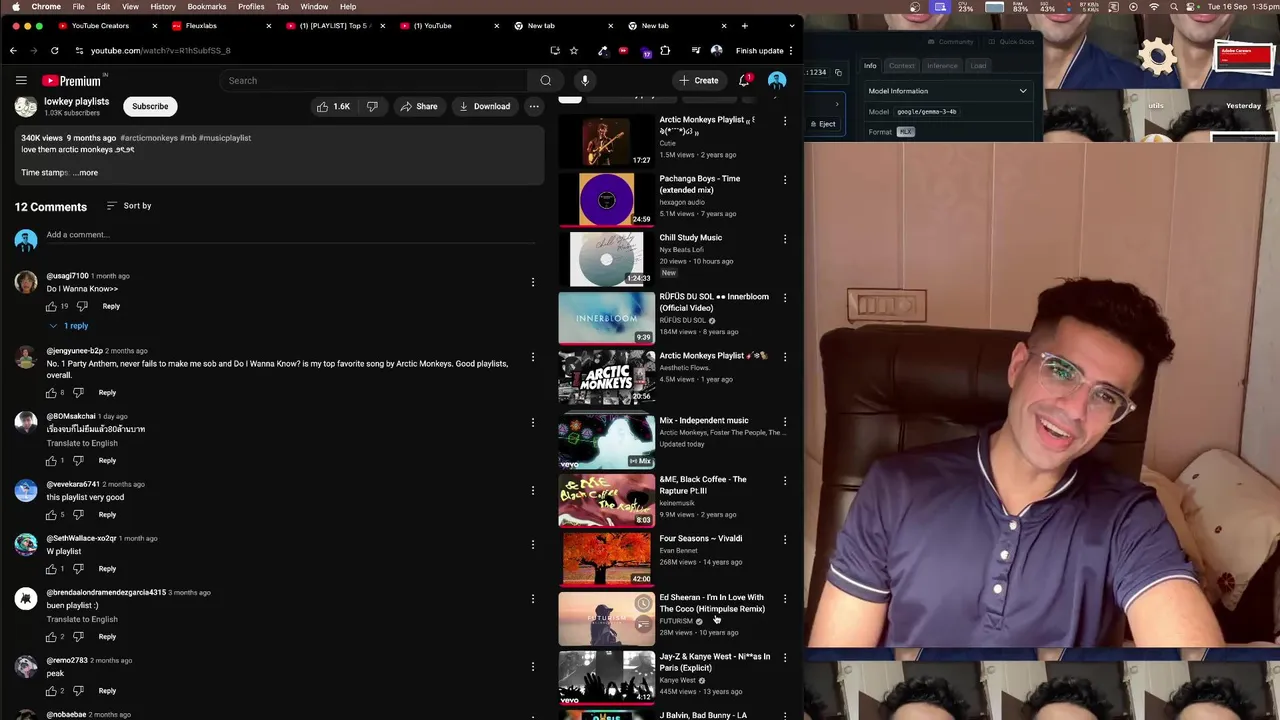
Task: Open the History menu
Action: click(x=163, y=7)
